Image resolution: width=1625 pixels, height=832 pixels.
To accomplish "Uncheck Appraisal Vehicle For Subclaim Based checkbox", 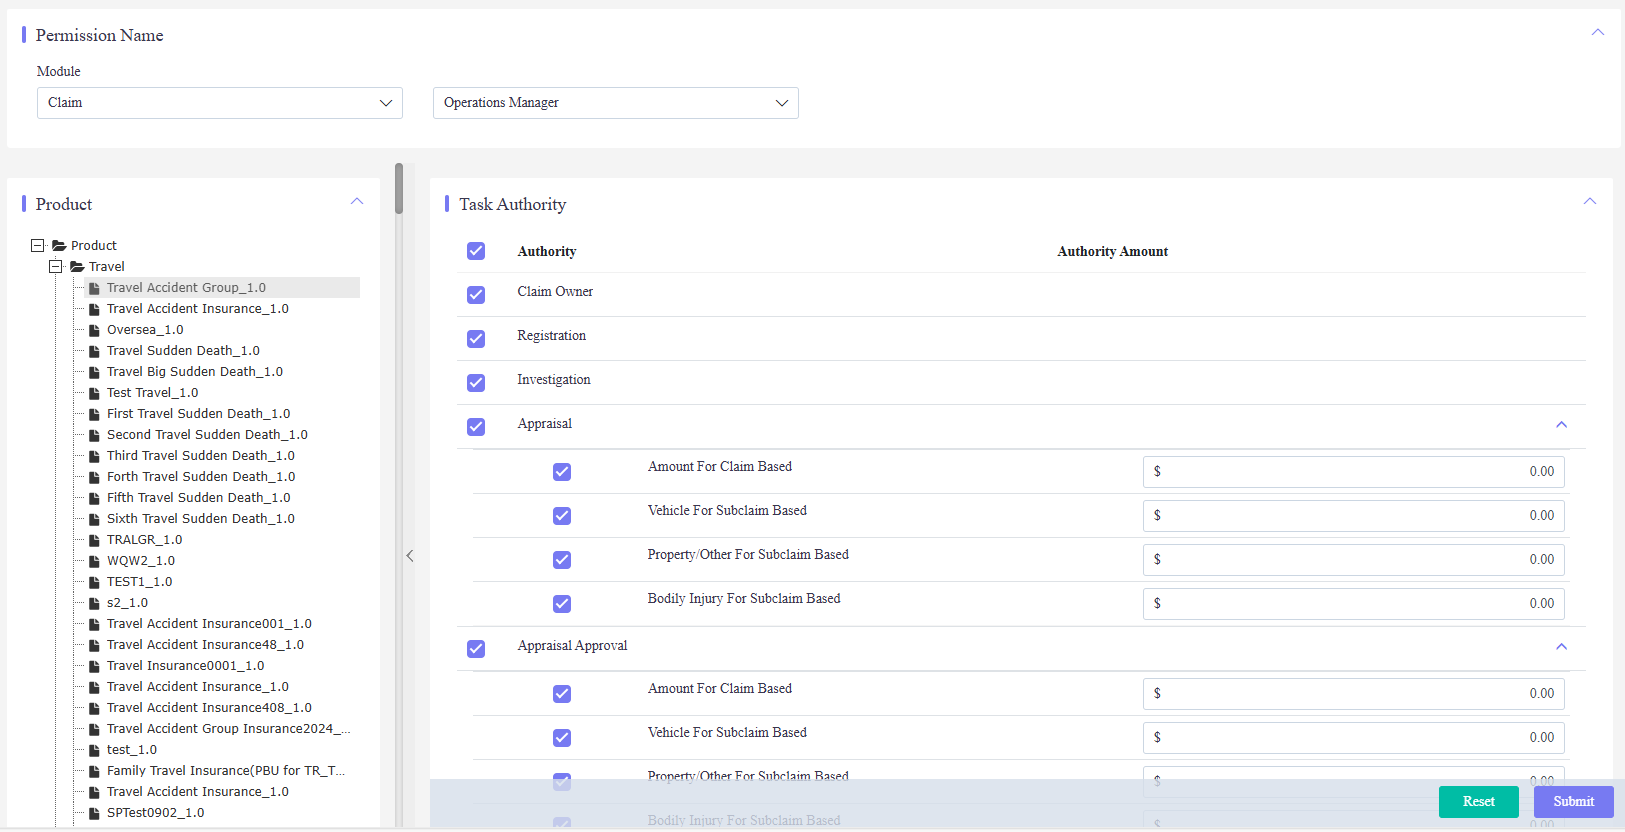I will pos(562,516).
